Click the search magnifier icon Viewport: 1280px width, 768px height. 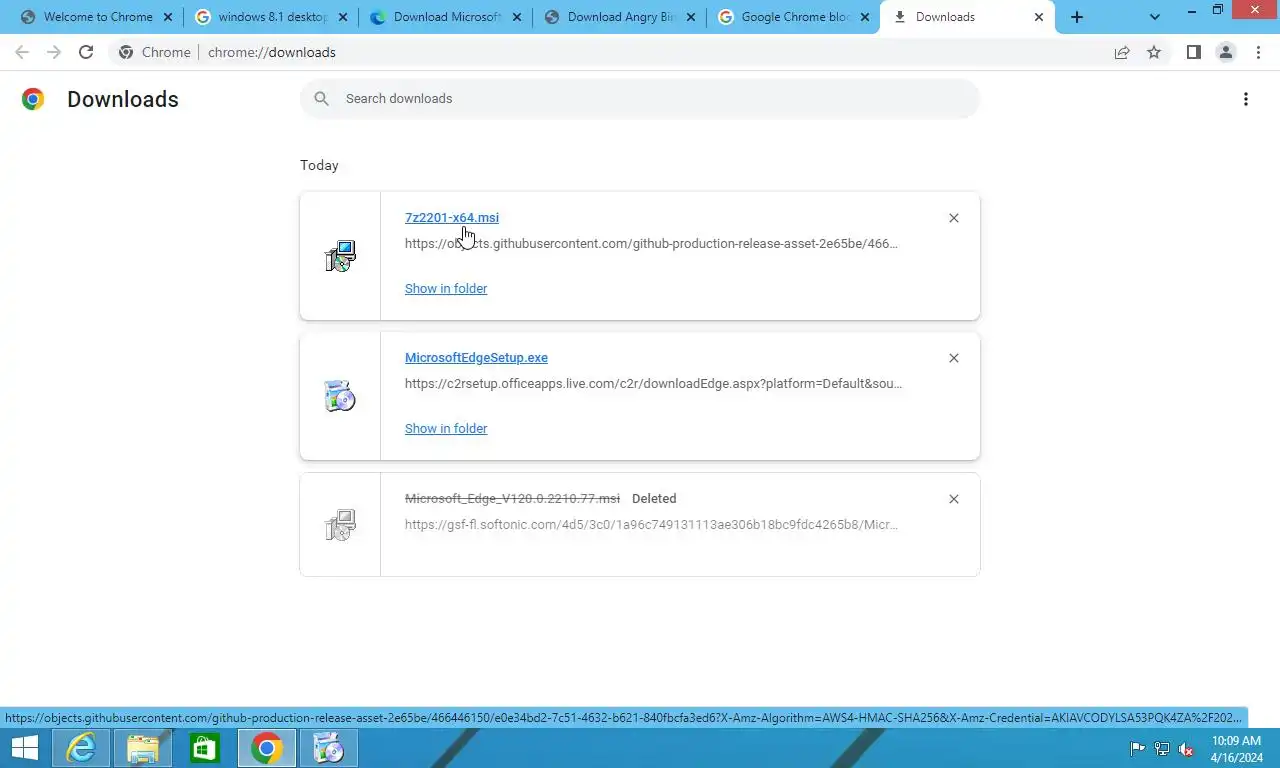[x=321, y=98]
